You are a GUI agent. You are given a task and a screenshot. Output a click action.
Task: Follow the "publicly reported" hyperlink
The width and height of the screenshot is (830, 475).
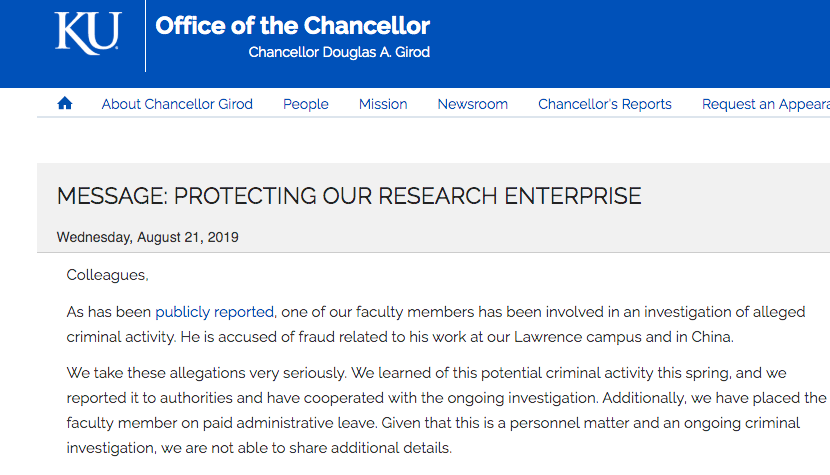[x=215, y=311]
